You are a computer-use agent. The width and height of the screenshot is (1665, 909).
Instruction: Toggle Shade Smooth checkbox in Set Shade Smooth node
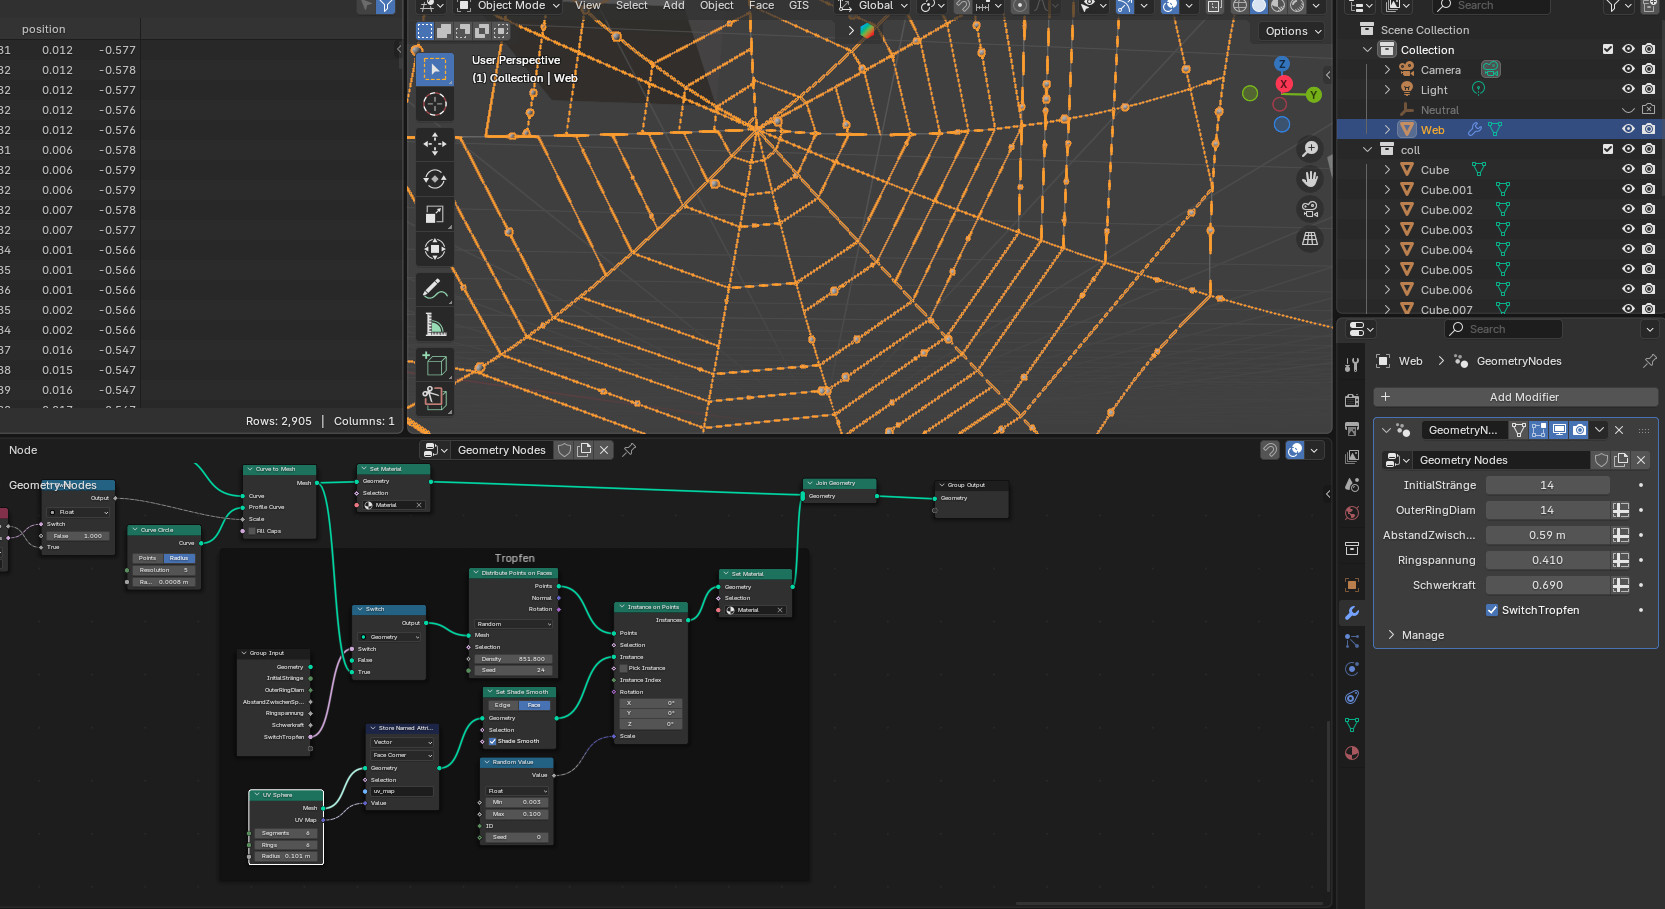[x=492, y=741]
